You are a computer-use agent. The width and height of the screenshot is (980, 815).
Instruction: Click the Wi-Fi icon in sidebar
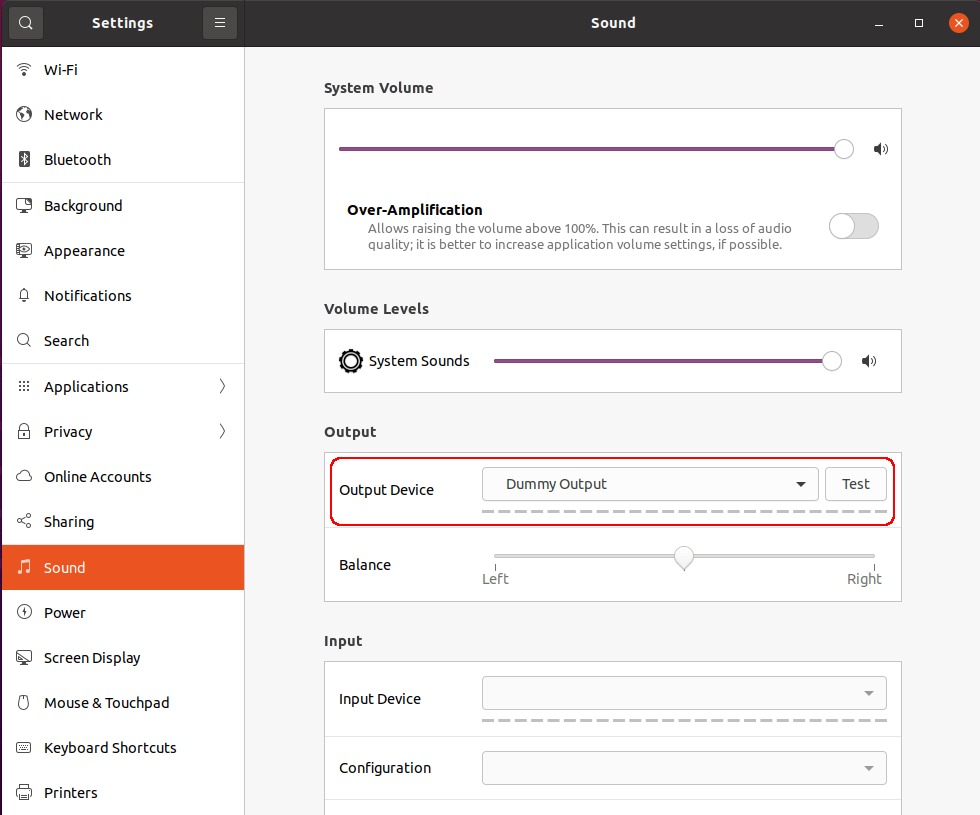click(25, 70)
